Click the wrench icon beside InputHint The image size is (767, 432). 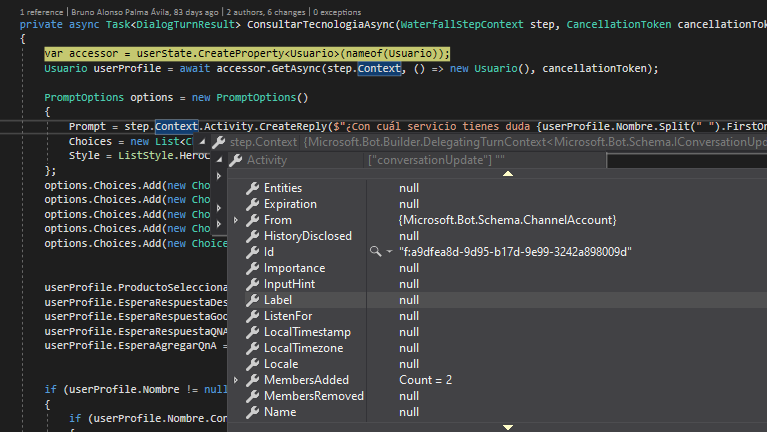click(x=252, y=284)
